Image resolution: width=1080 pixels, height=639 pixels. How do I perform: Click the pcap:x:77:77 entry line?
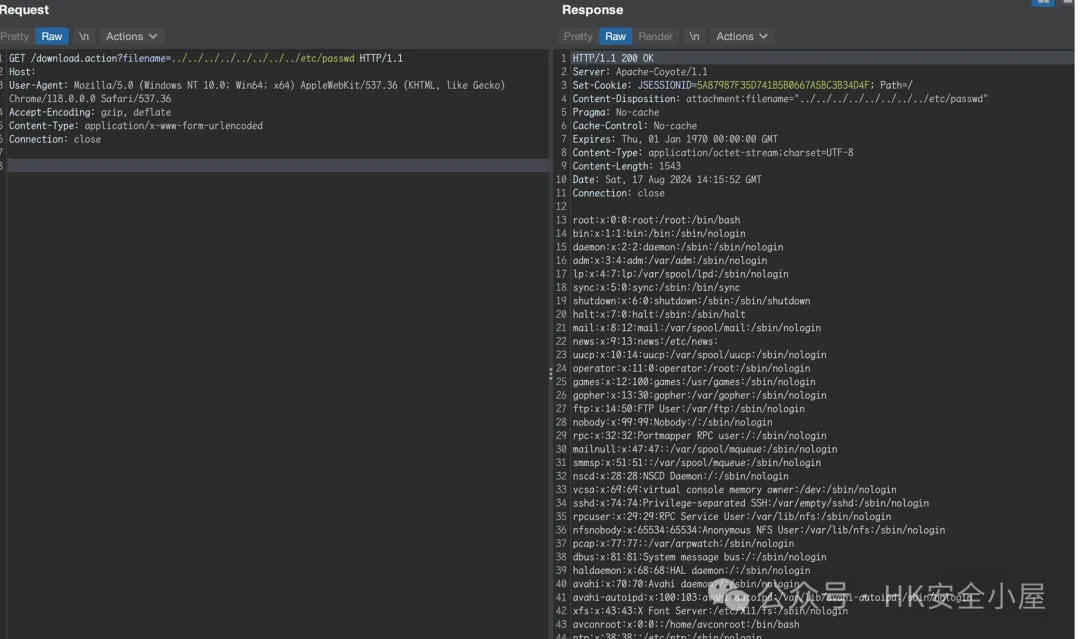683,544
